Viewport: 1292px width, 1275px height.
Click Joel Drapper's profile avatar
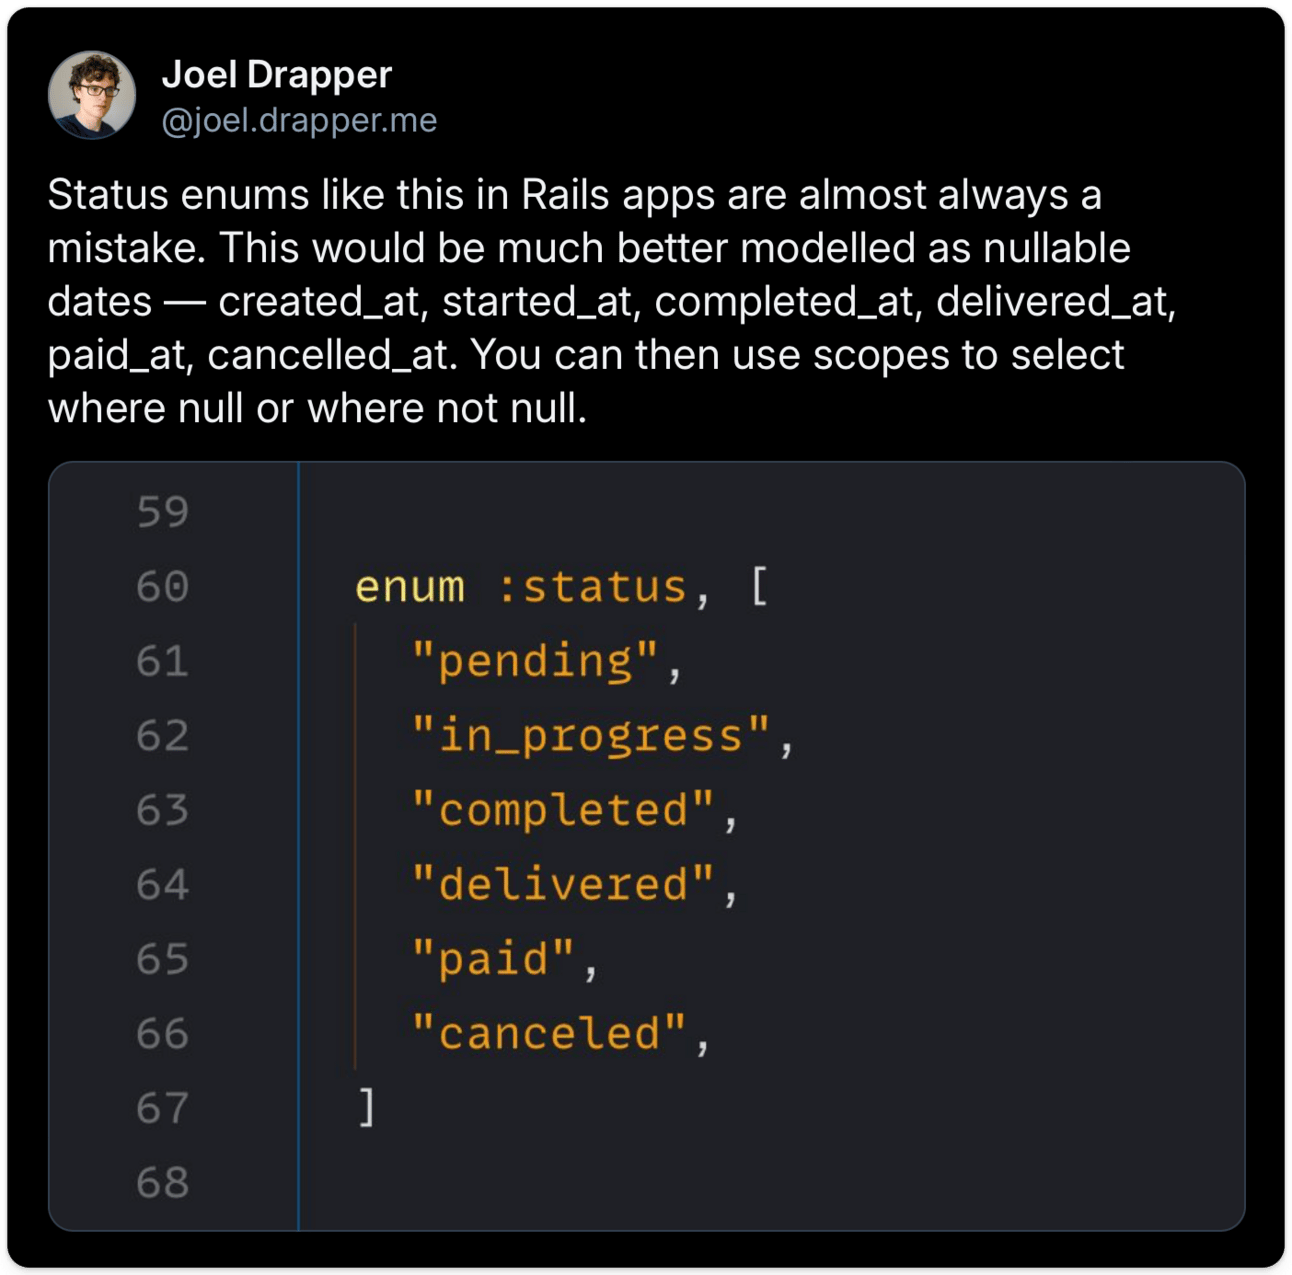pos(92,95)
